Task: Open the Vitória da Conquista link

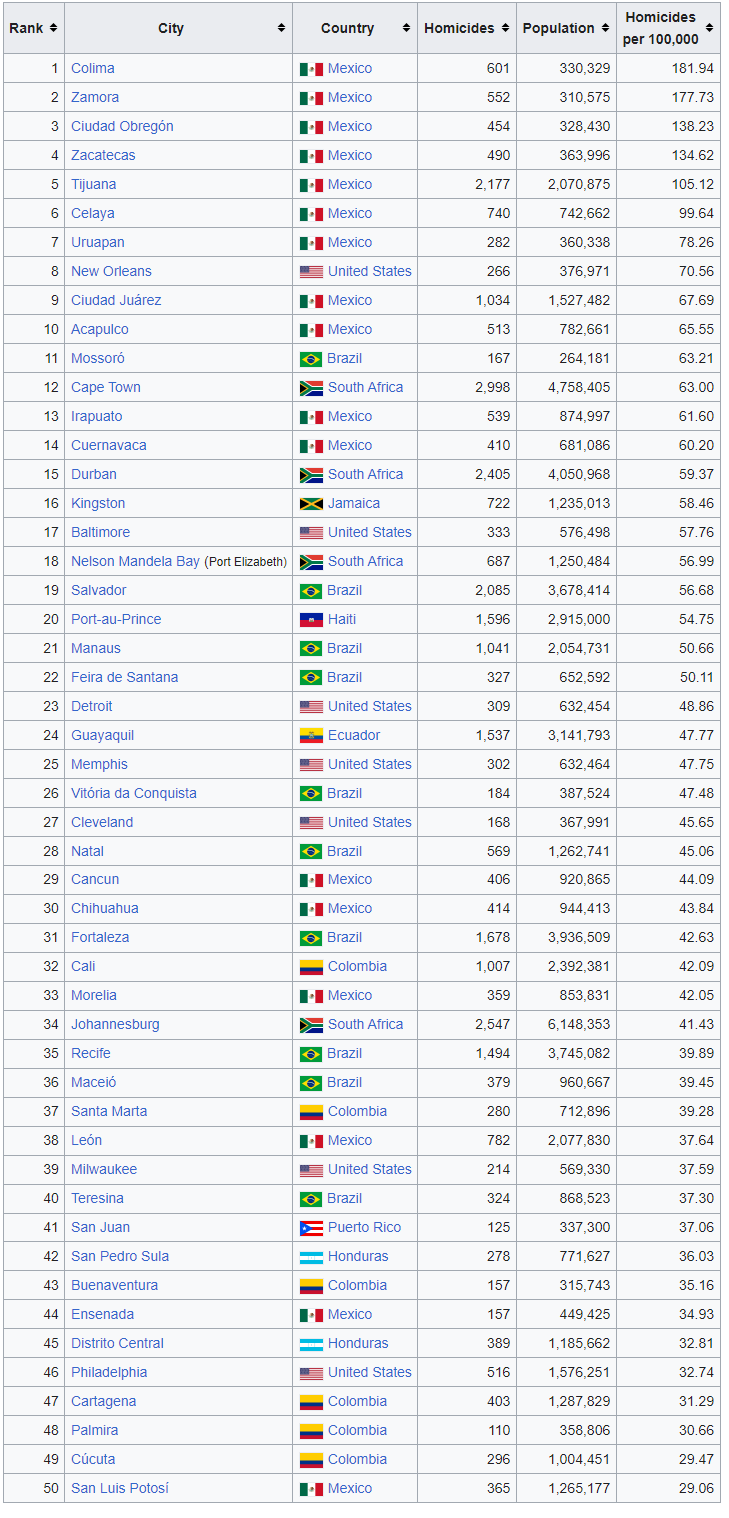Action: point(134,793)
